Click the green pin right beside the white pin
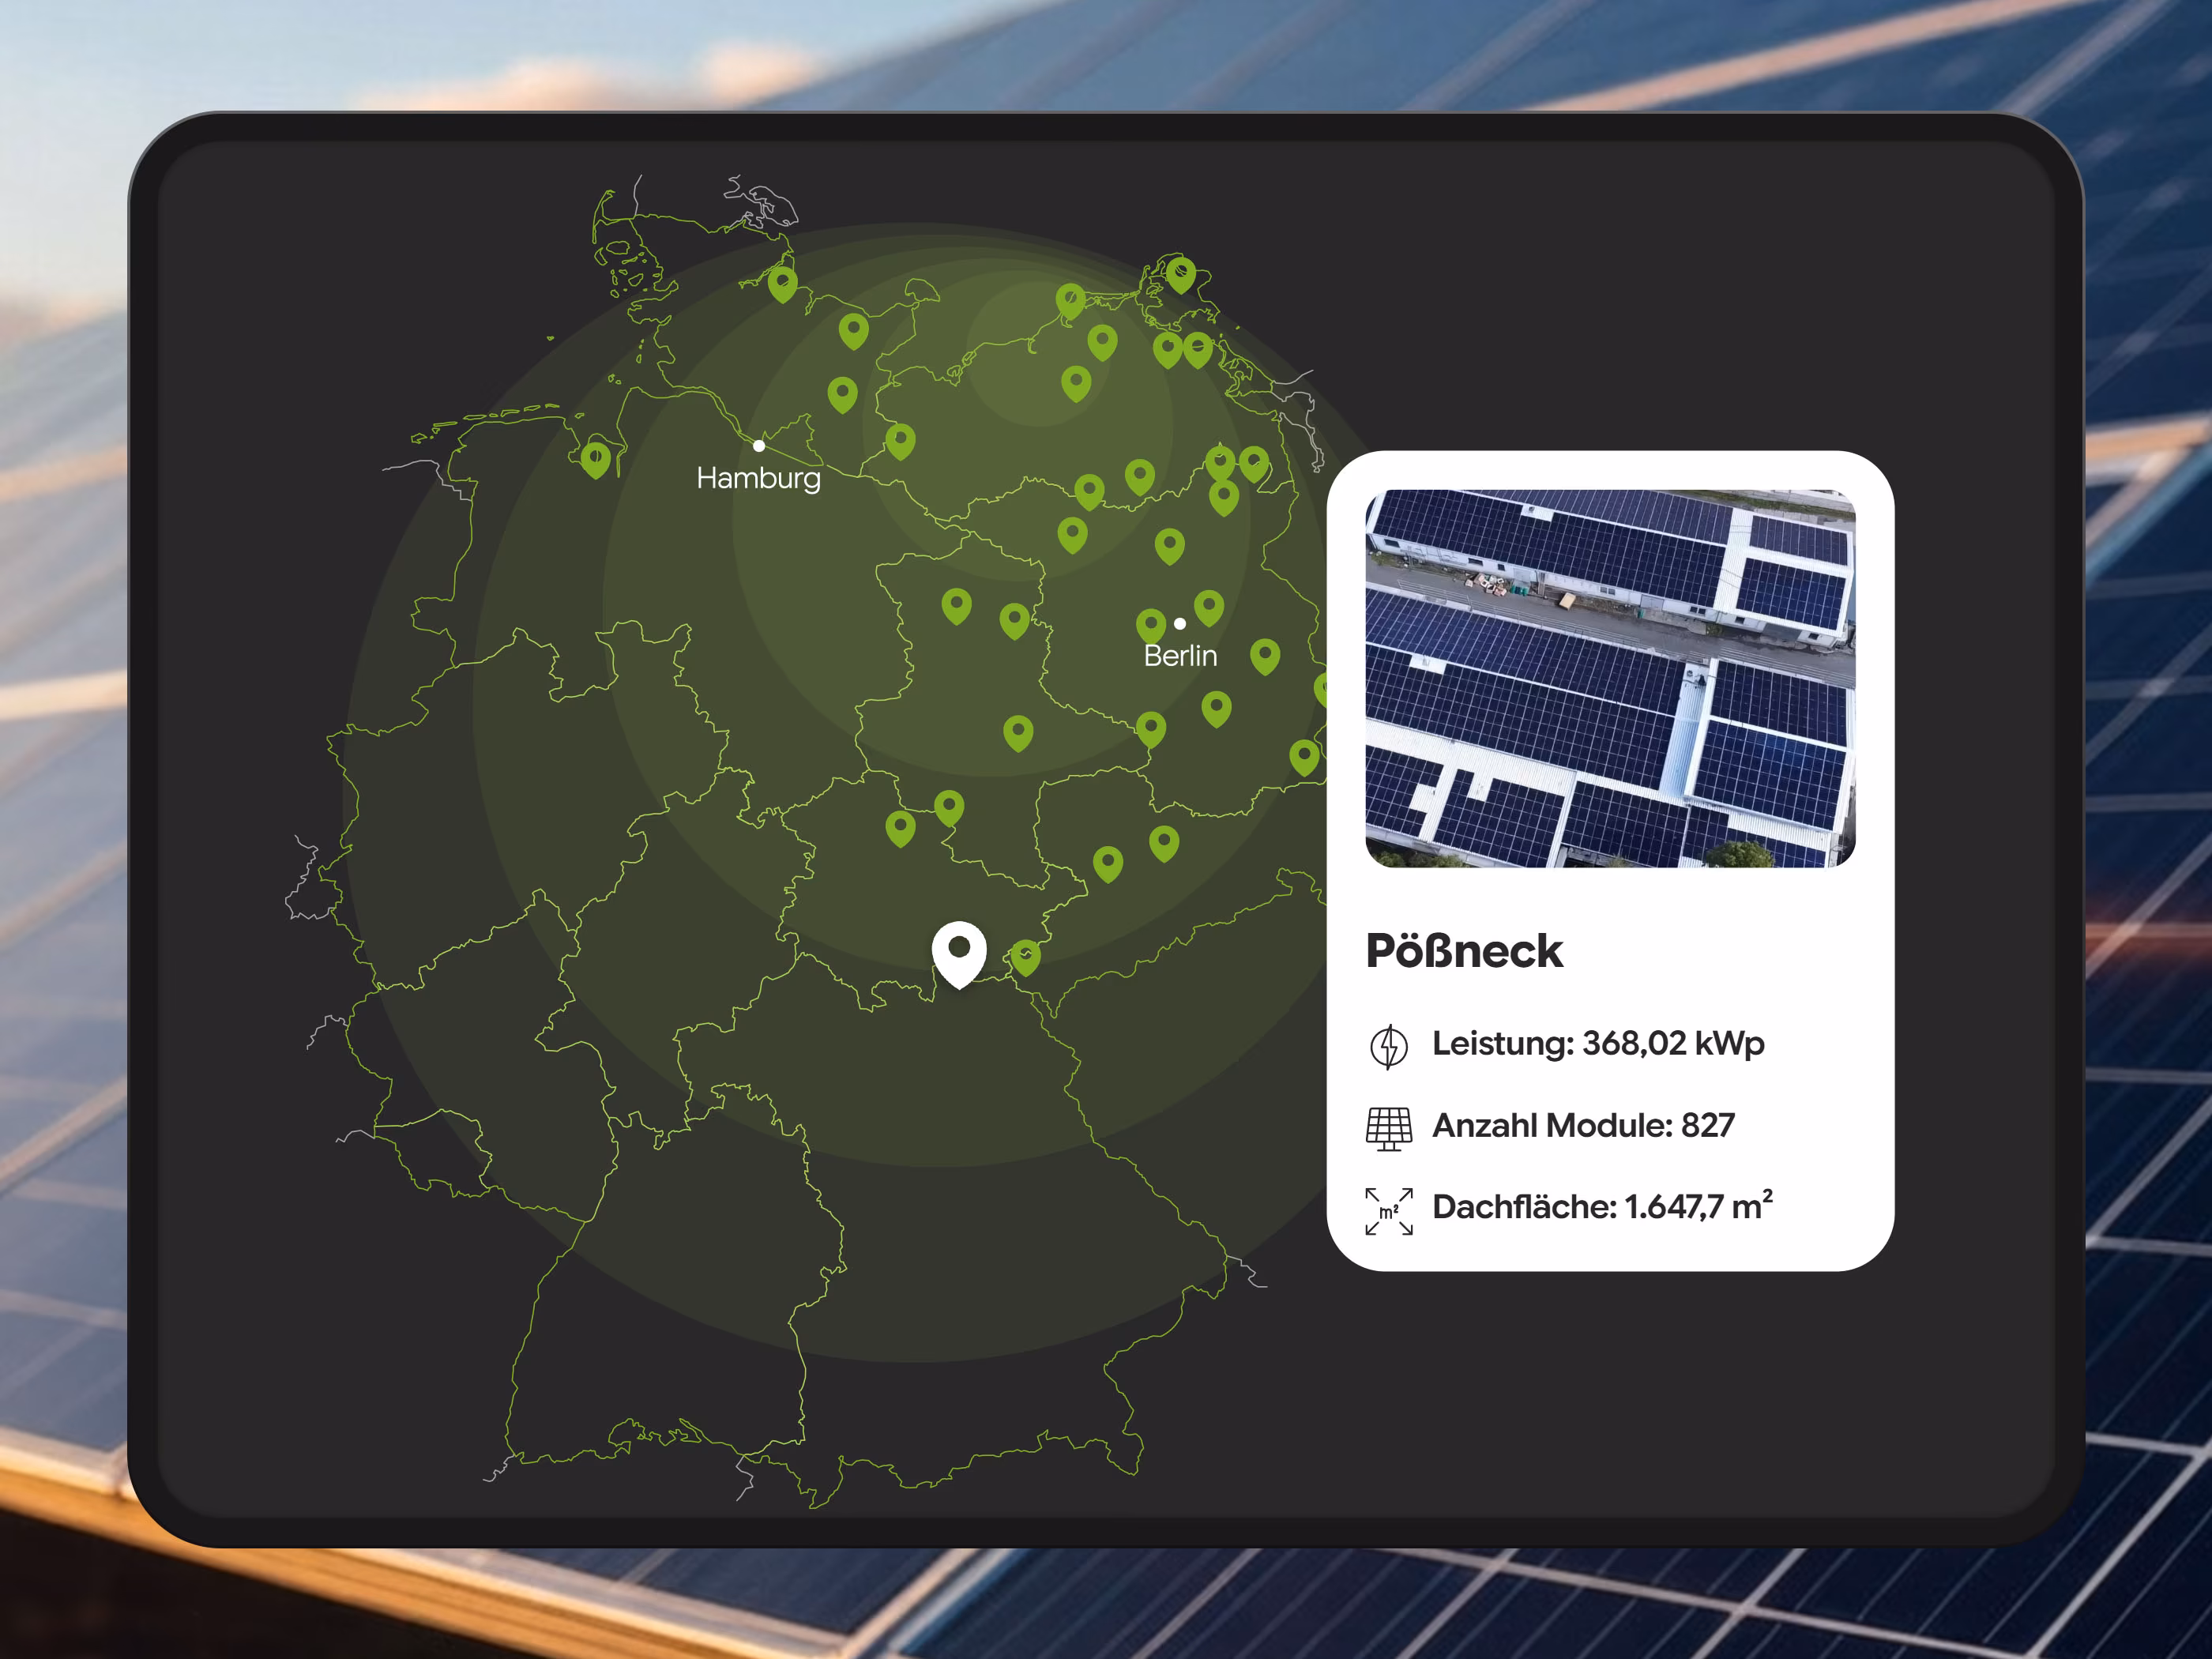2212x1659 pixels. (1025, 957)
